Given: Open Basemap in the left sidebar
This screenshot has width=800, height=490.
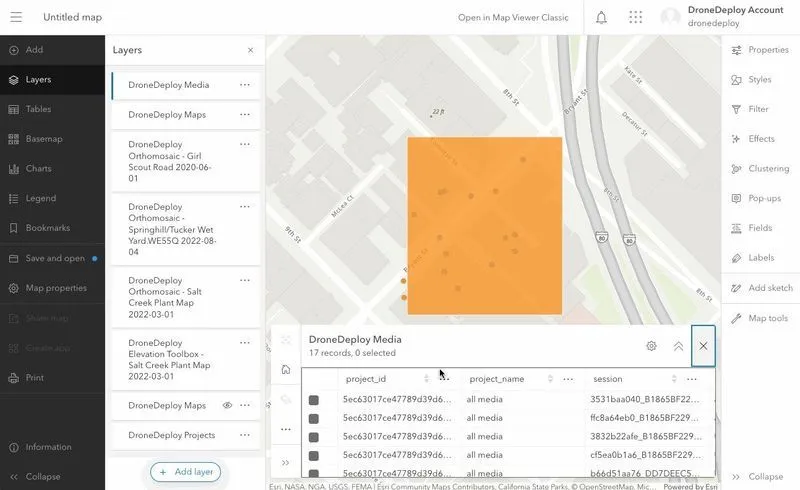Looking at the screenshot, I should [35, 139].
